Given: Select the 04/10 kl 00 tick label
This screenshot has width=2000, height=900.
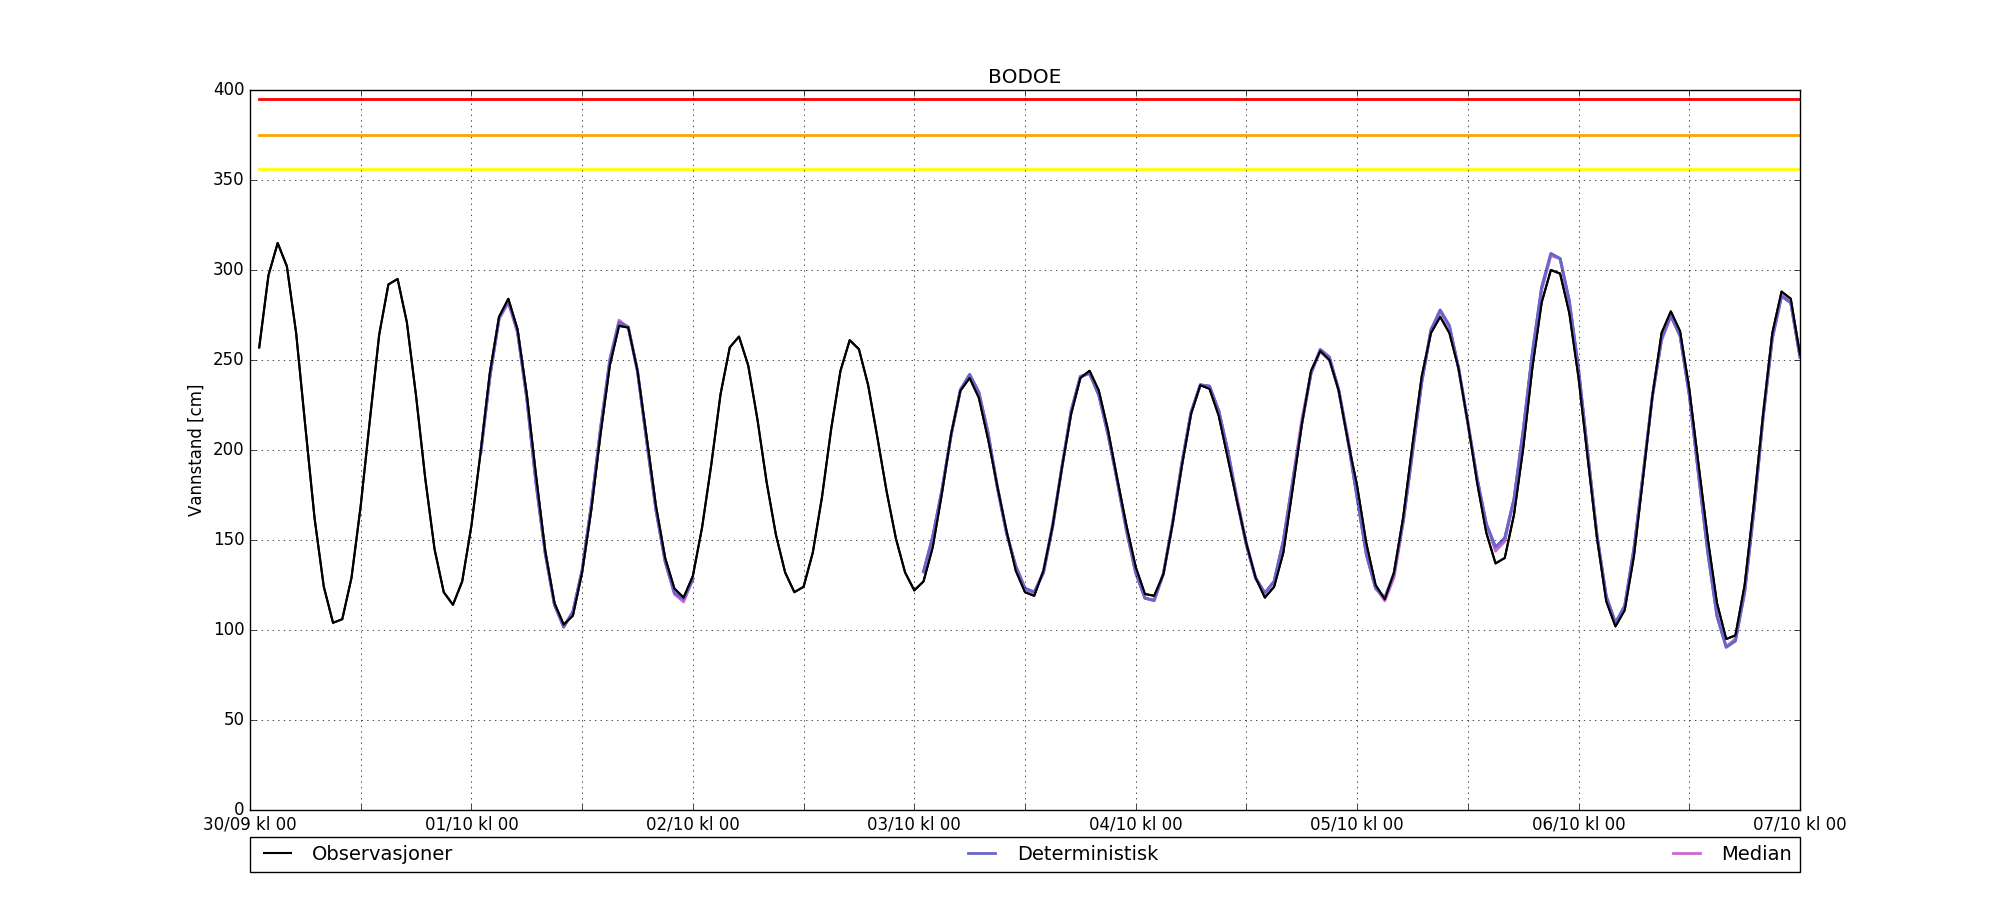Looking at the screenshot, I should (1136, 825).
